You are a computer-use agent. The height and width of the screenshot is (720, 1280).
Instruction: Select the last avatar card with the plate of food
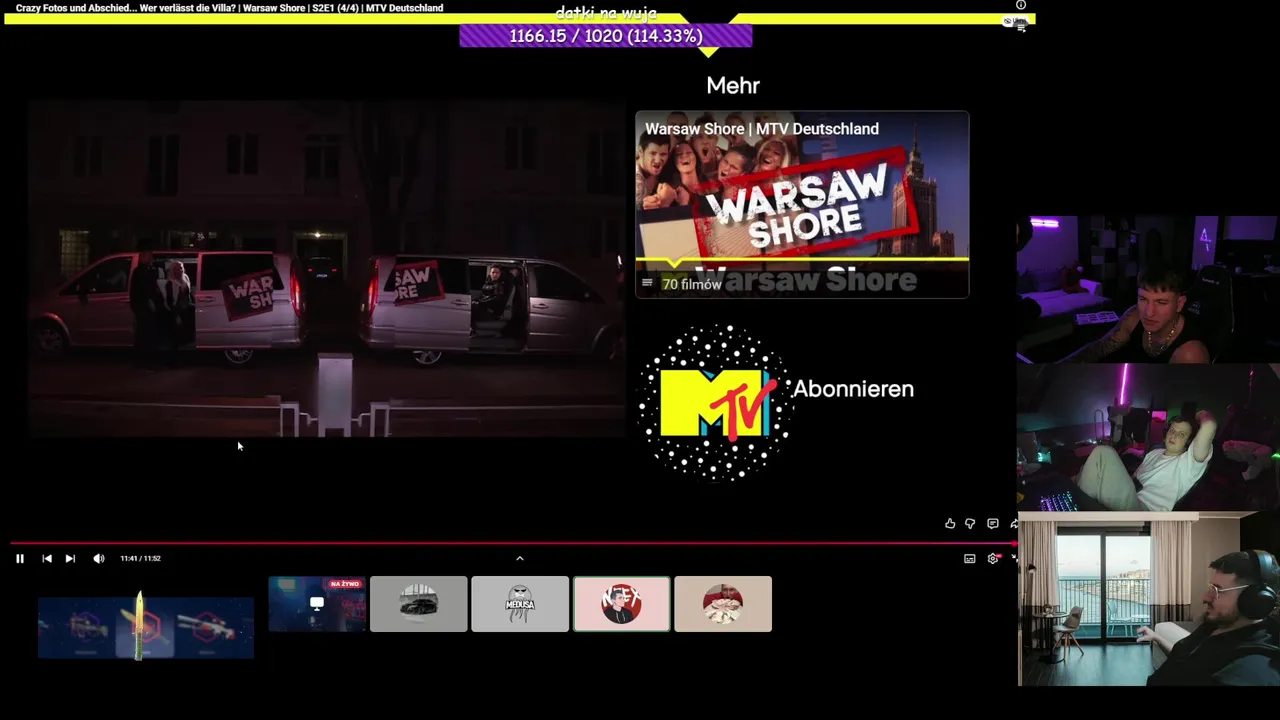[x=723, y=604]
